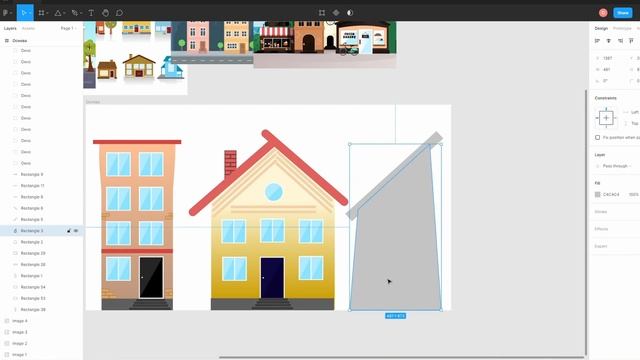Select the Desktop frame layer
The height and width of the screenshot is (360, 640).
20,41
